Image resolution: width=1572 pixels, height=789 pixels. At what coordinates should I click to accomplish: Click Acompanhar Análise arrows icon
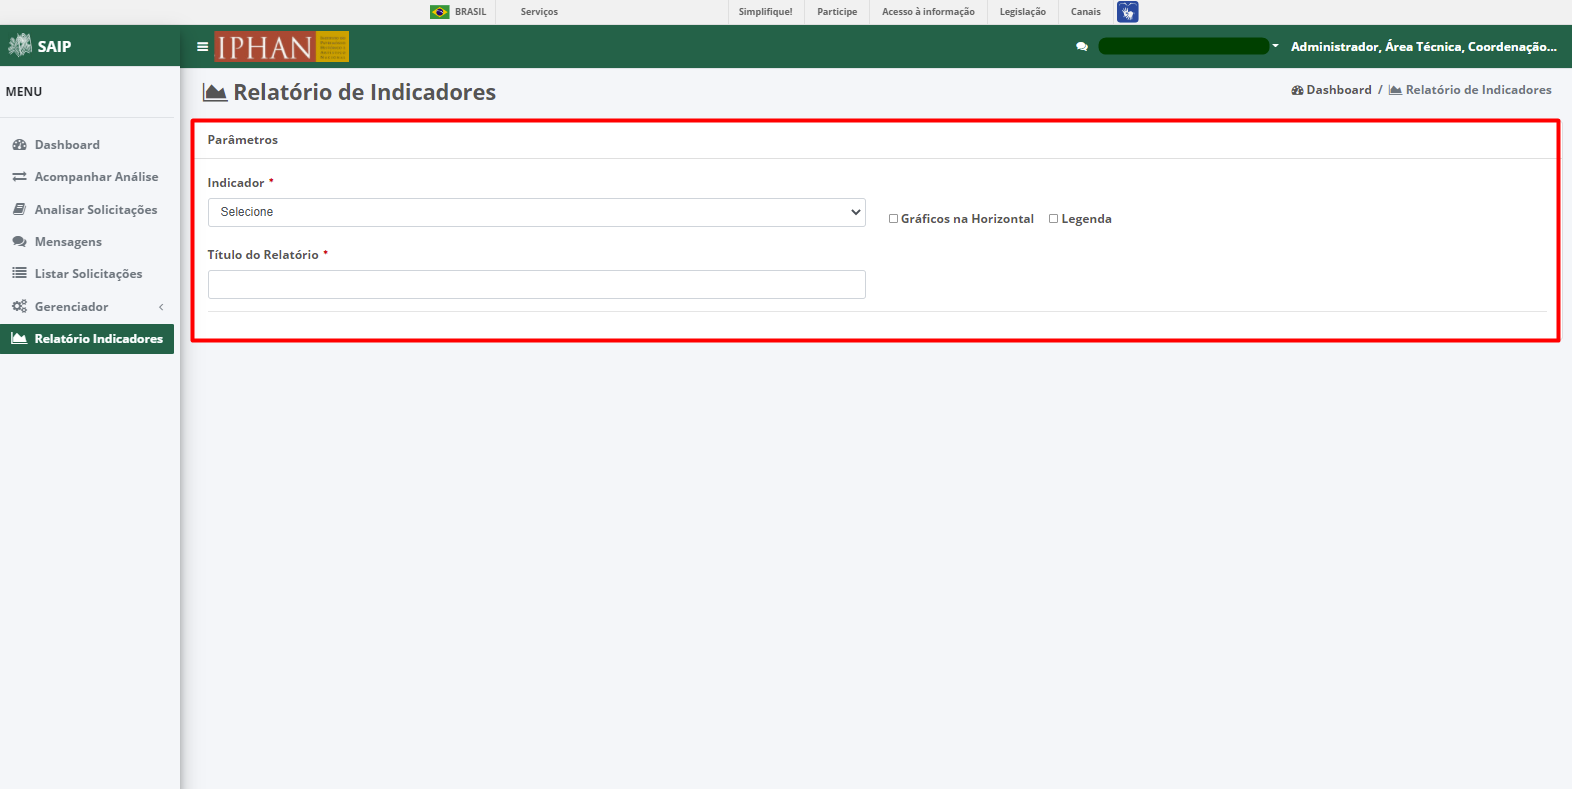click(x=19, y=177)
